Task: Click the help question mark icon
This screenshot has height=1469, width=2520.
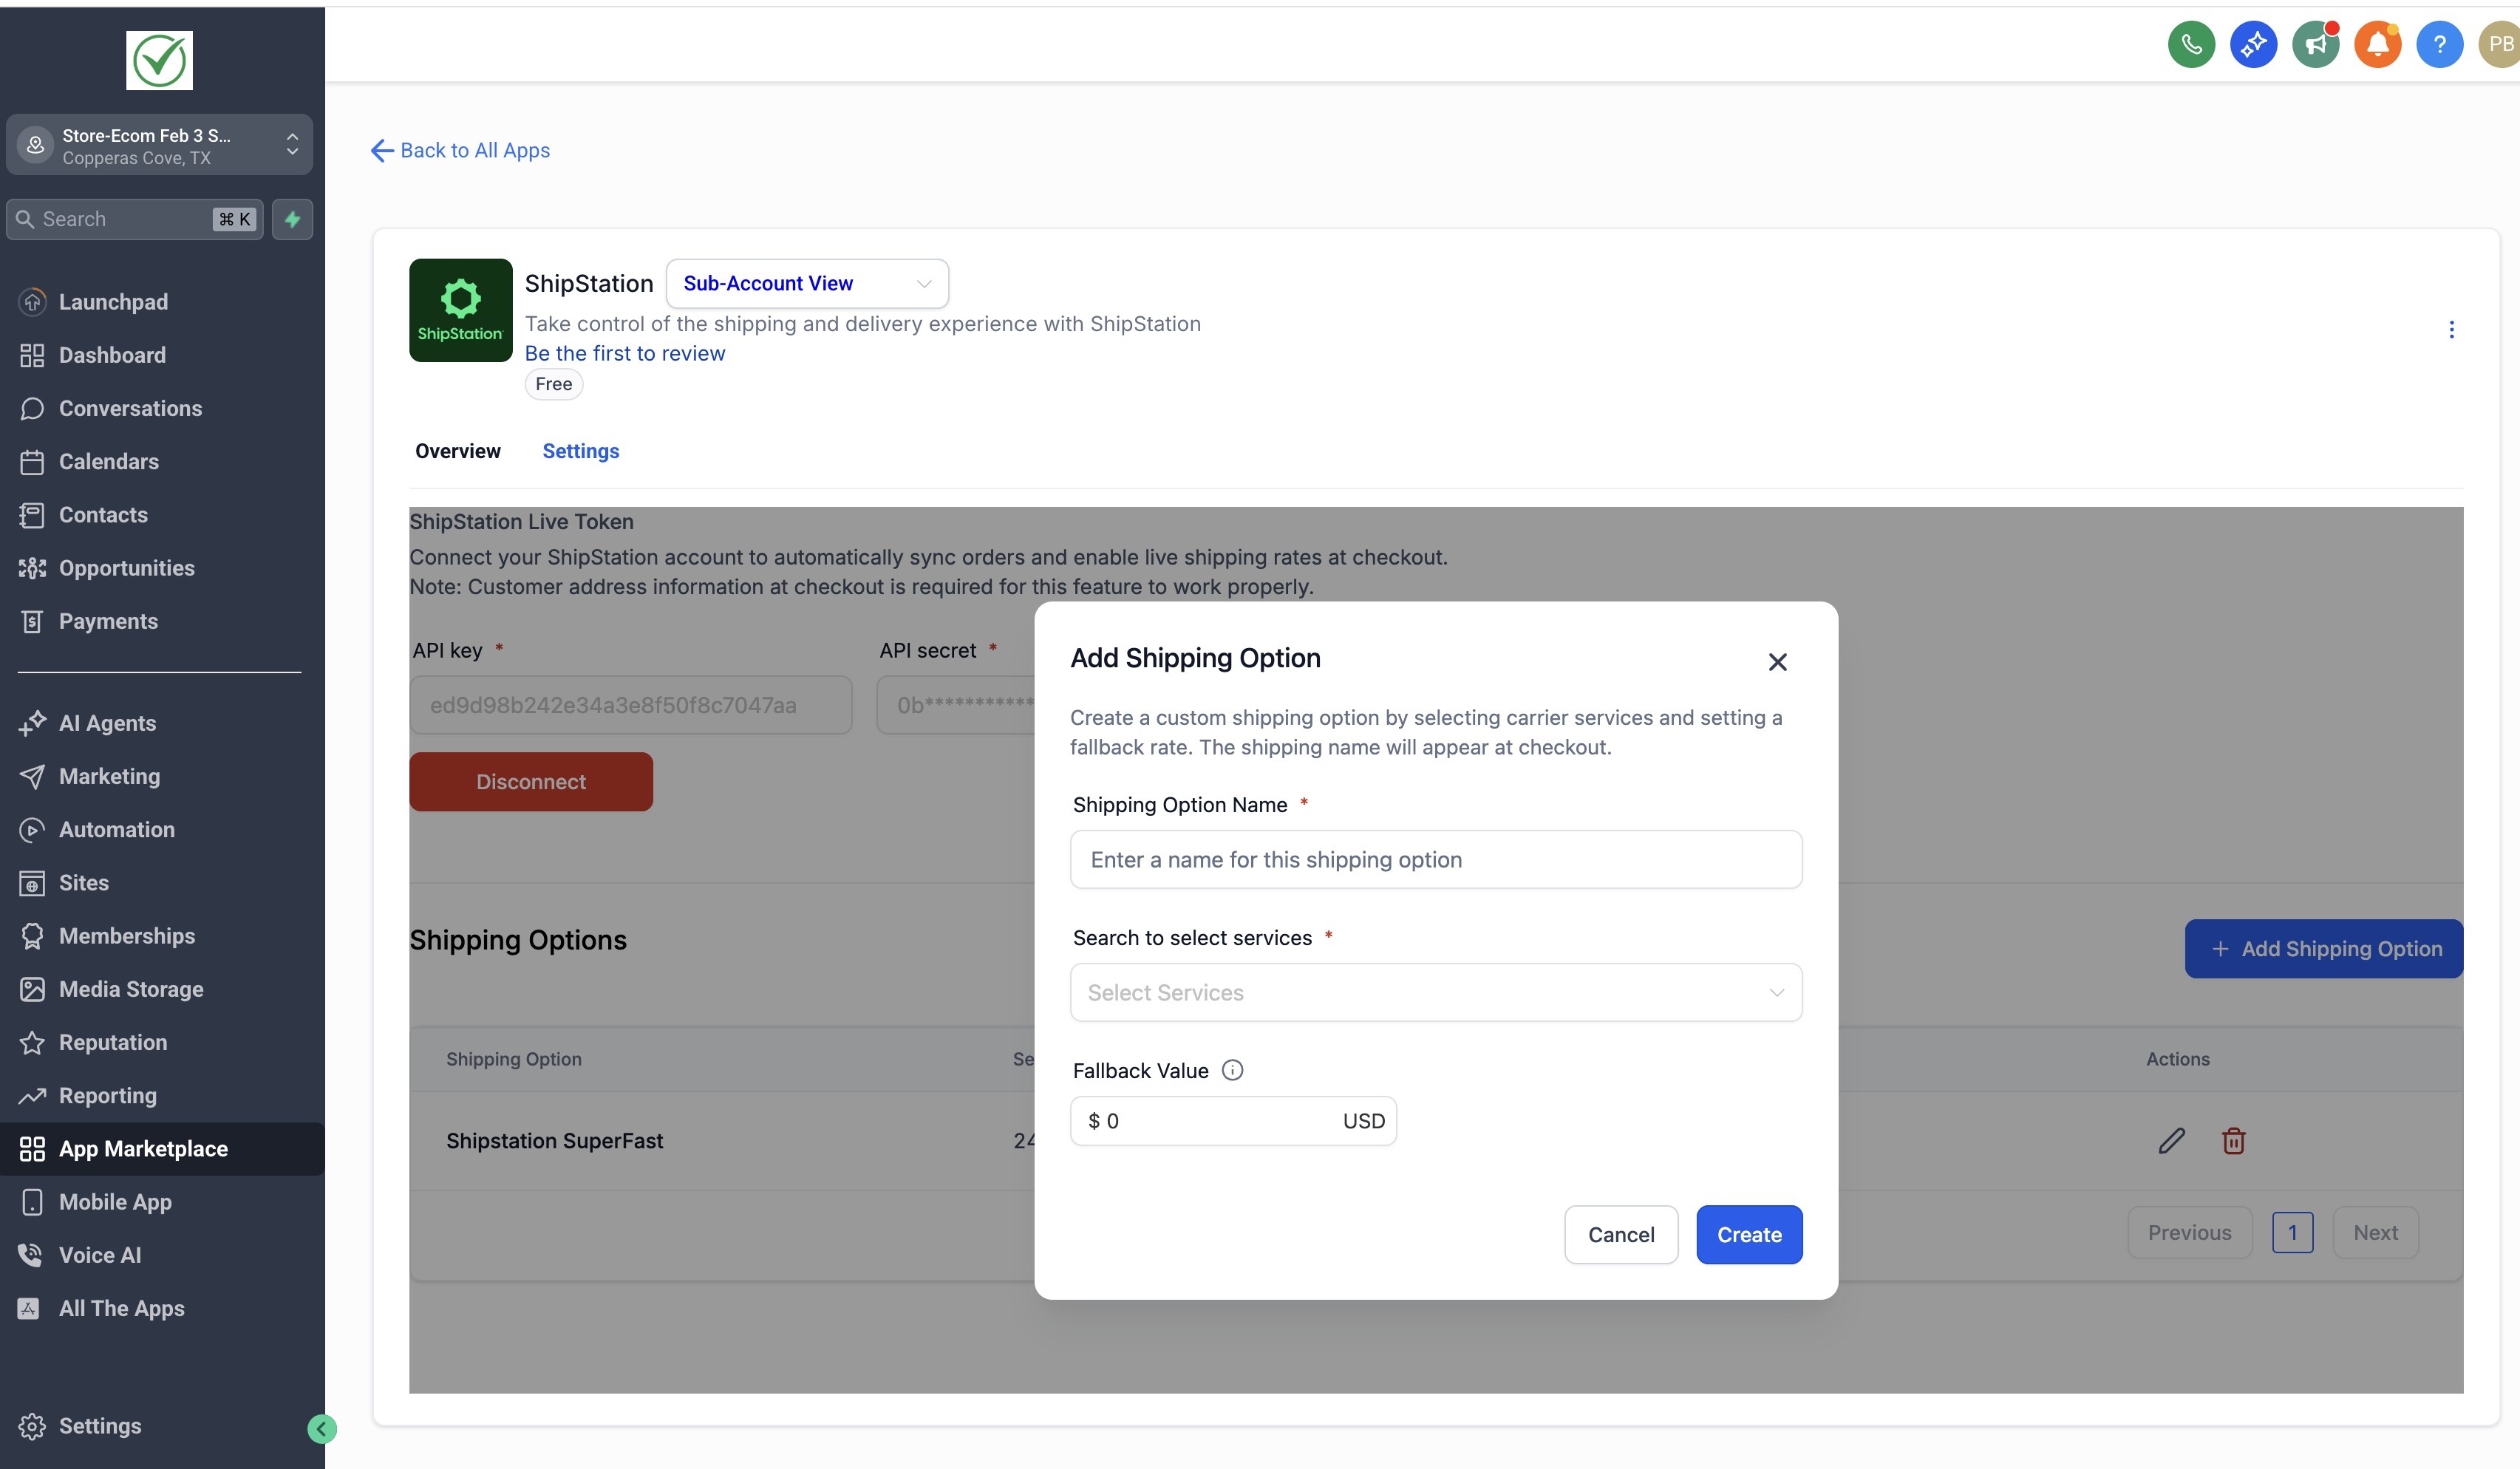Action: coord(2439,45)
